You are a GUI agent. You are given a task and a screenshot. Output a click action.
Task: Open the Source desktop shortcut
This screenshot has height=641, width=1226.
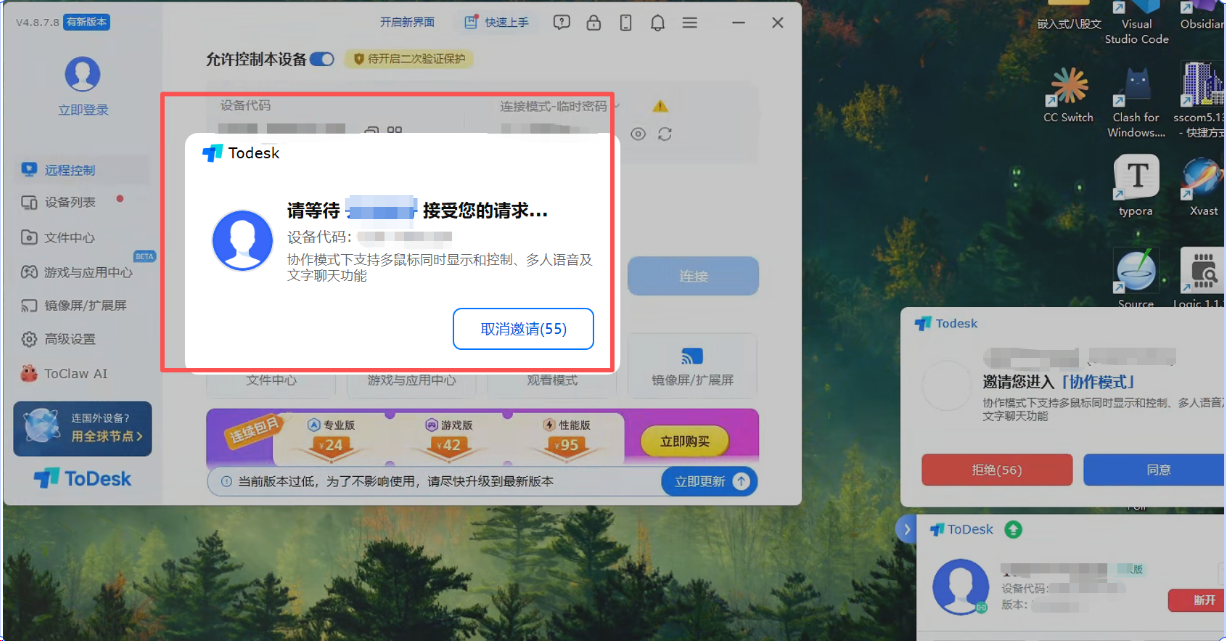1136,278
